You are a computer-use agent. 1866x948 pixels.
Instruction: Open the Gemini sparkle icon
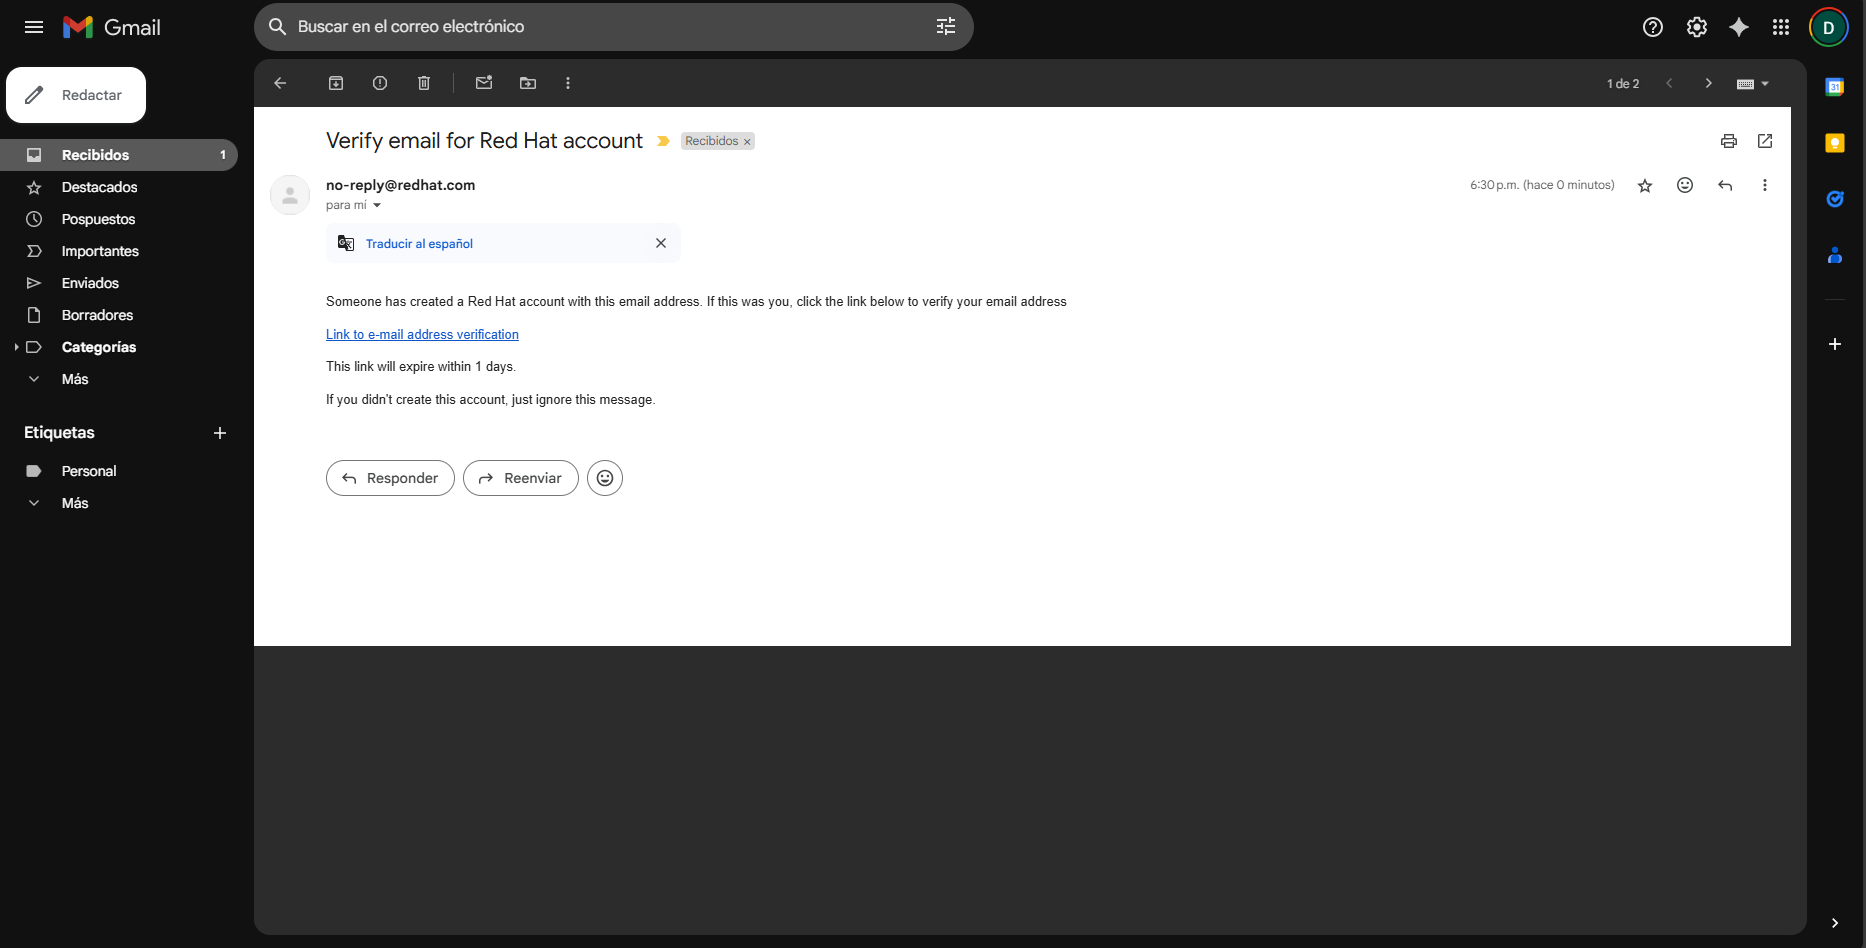[1739, 27]
